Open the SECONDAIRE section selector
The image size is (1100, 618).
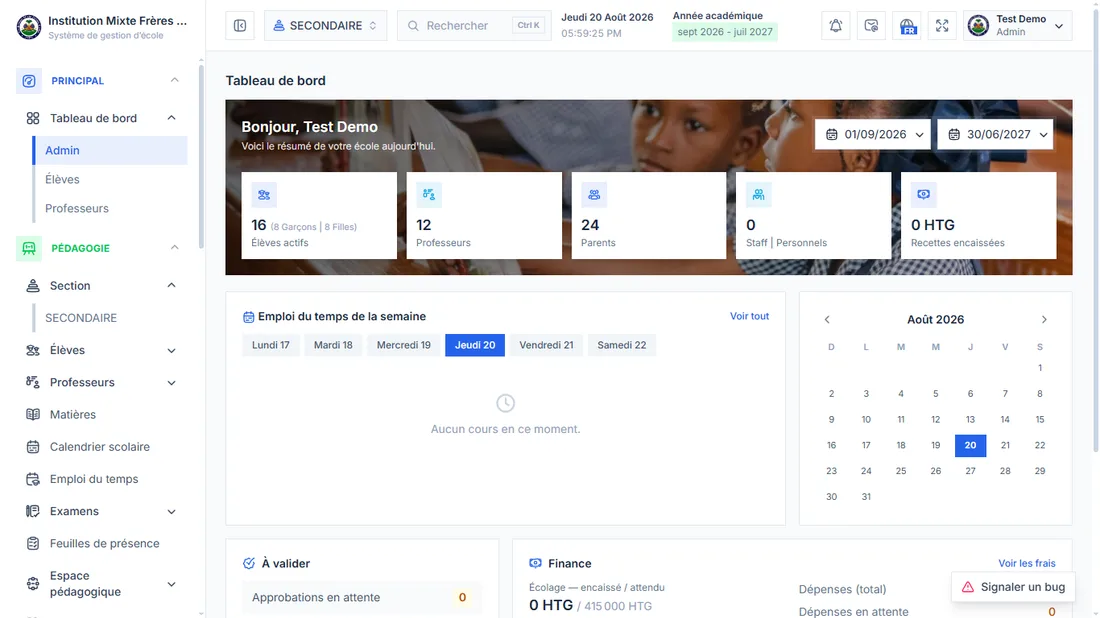[326, 26]
